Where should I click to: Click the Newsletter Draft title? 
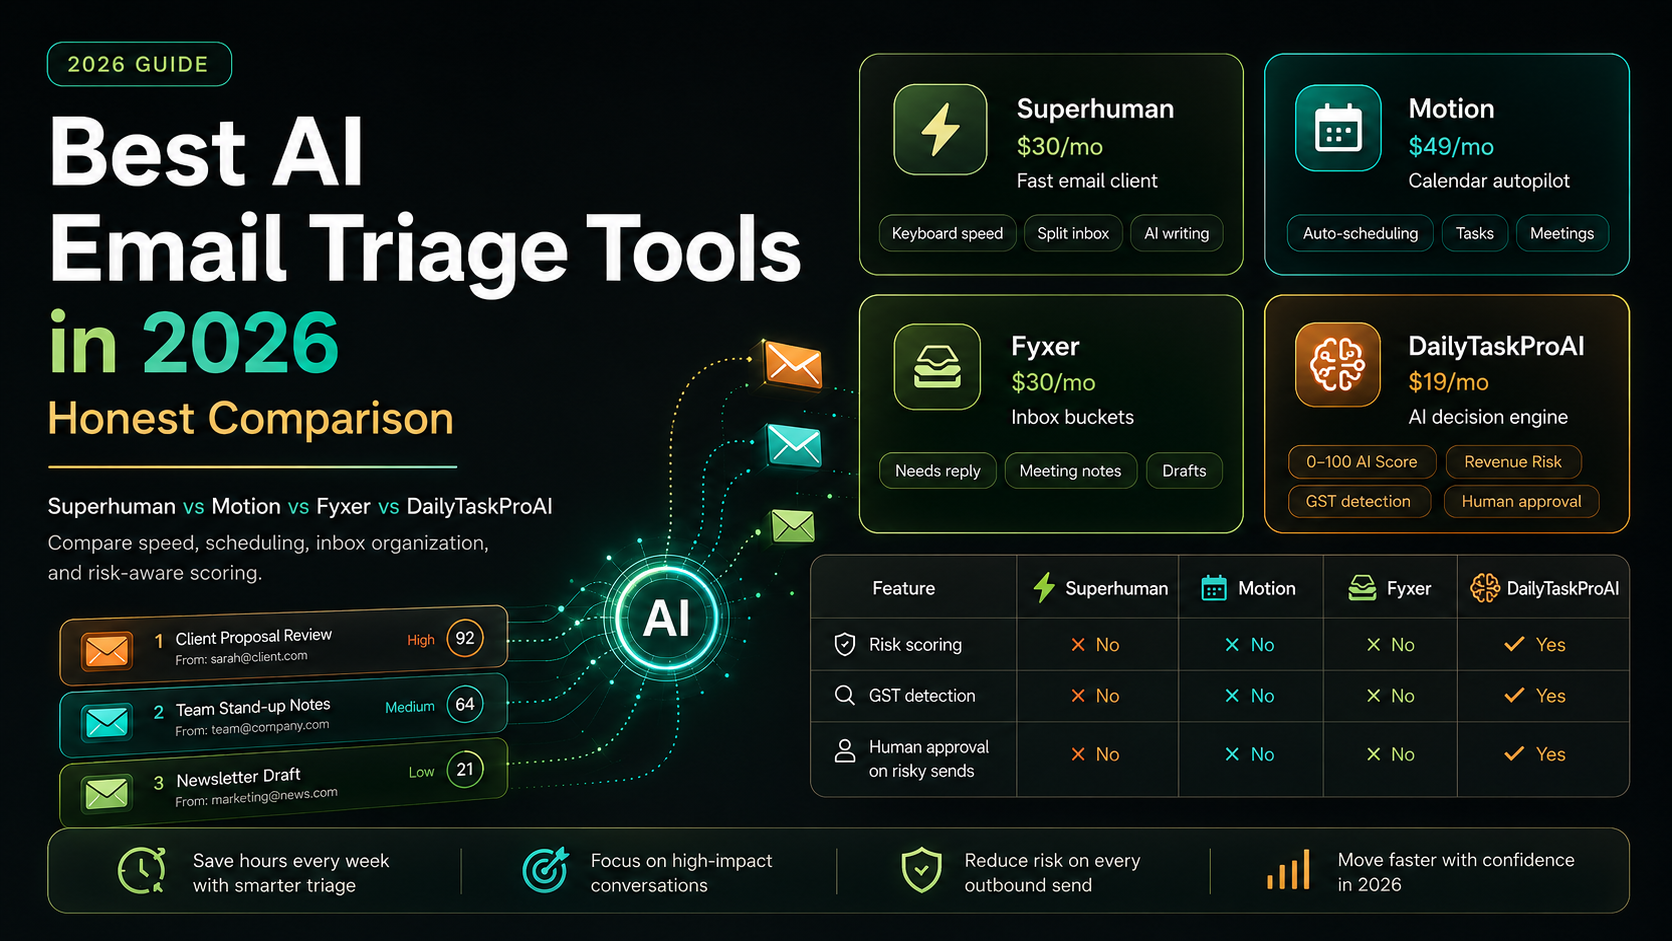[x=238, y=777]
